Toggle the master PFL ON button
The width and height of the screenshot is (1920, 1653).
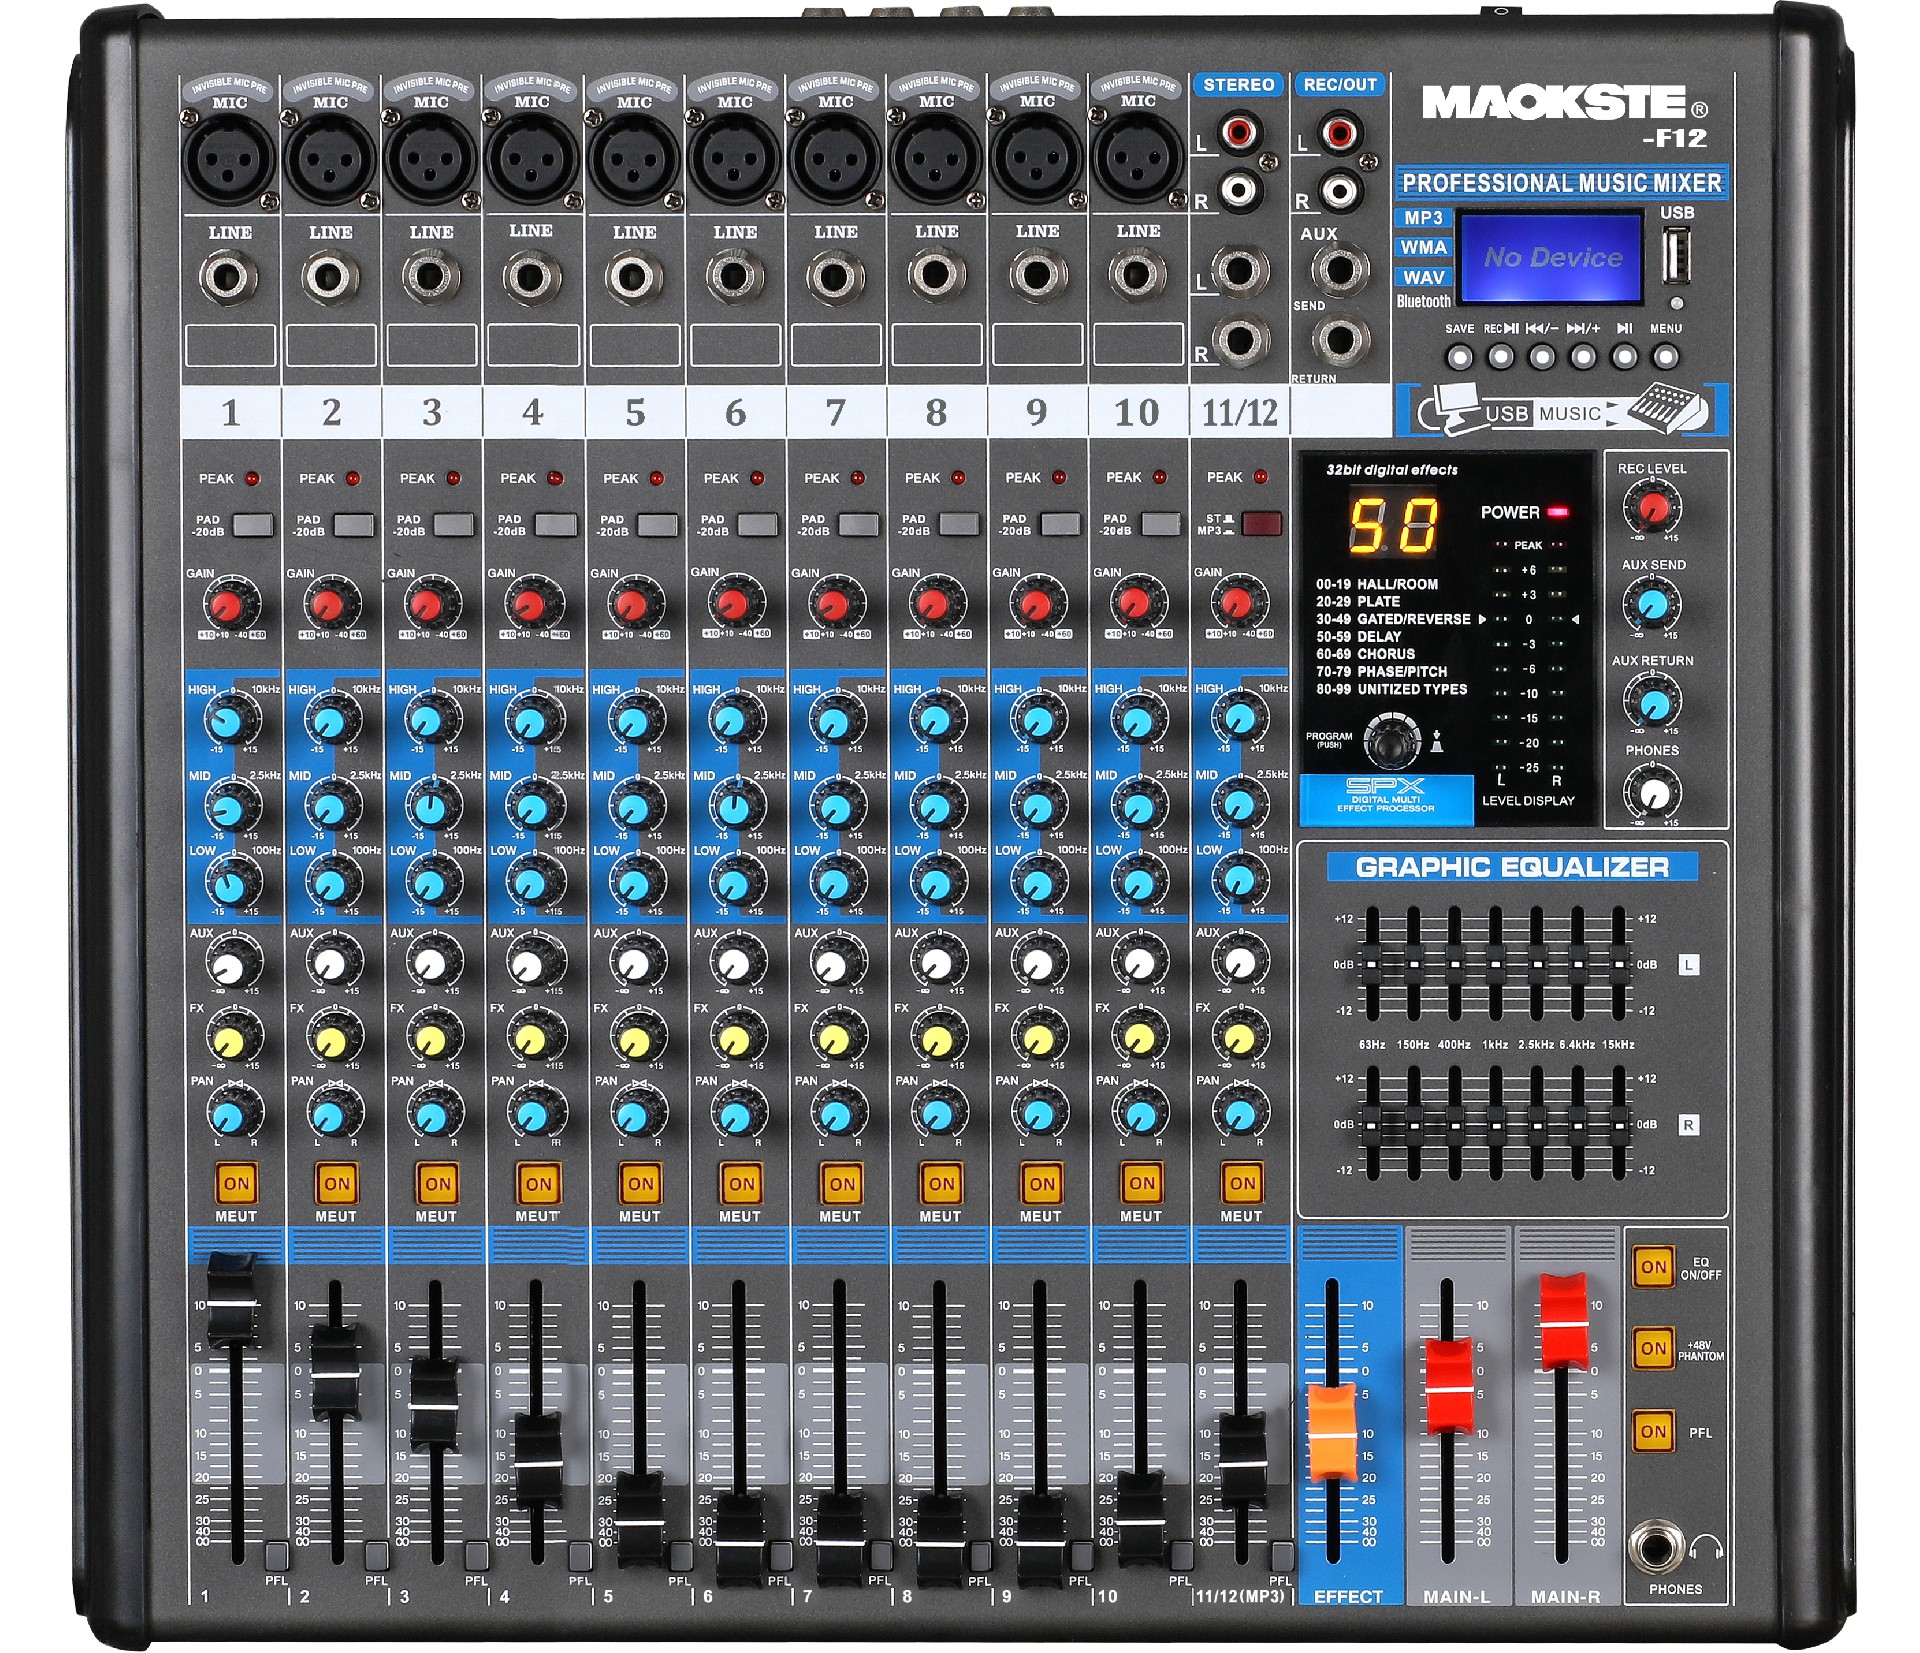(1653, 1432)
